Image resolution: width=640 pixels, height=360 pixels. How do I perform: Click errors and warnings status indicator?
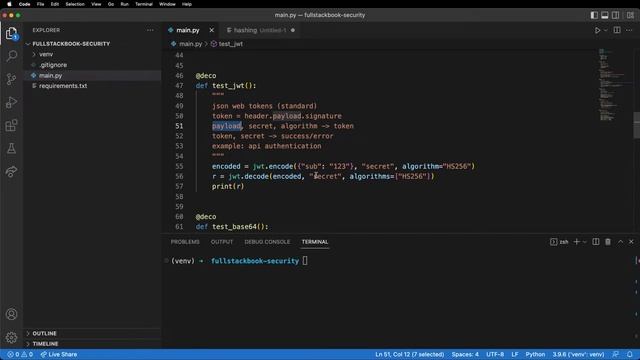pyautogui.click(x=20, y=354)
